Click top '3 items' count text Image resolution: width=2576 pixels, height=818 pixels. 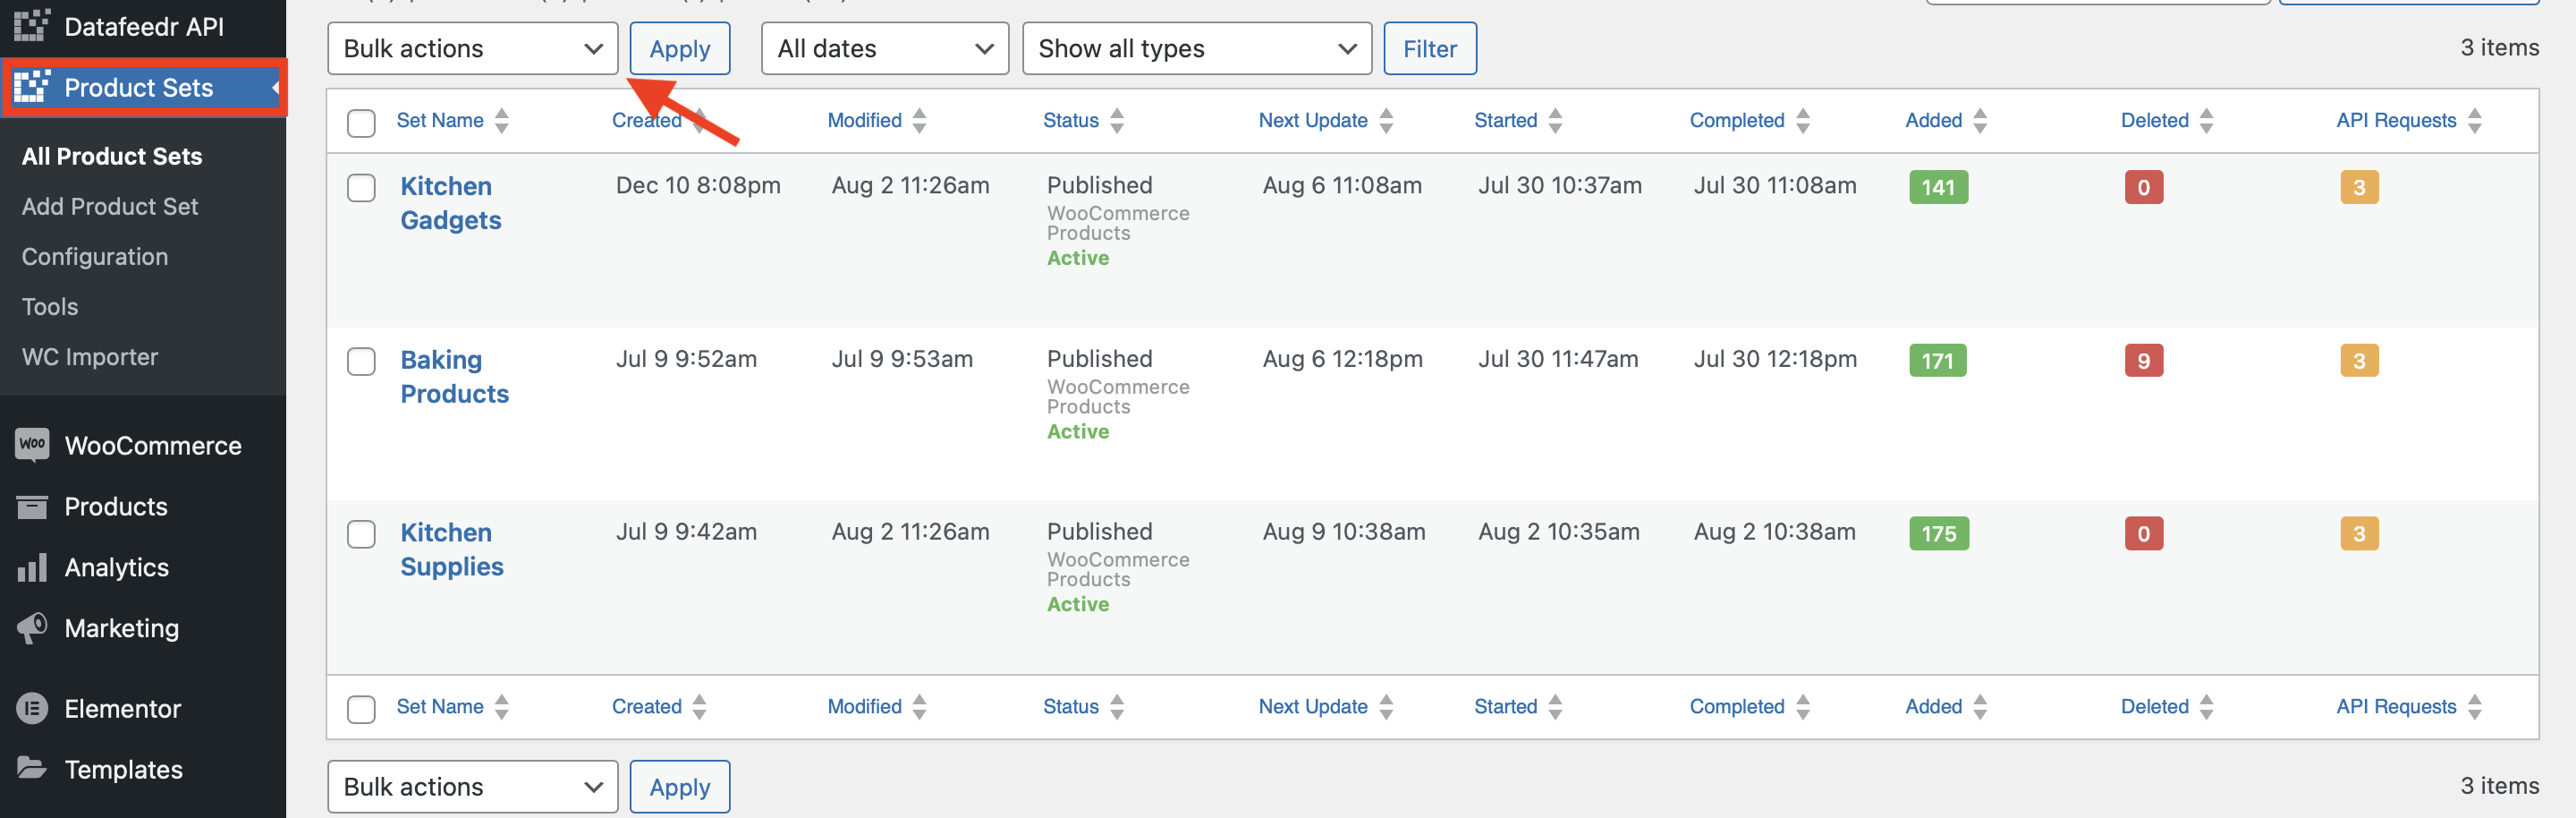point(2499,47)
